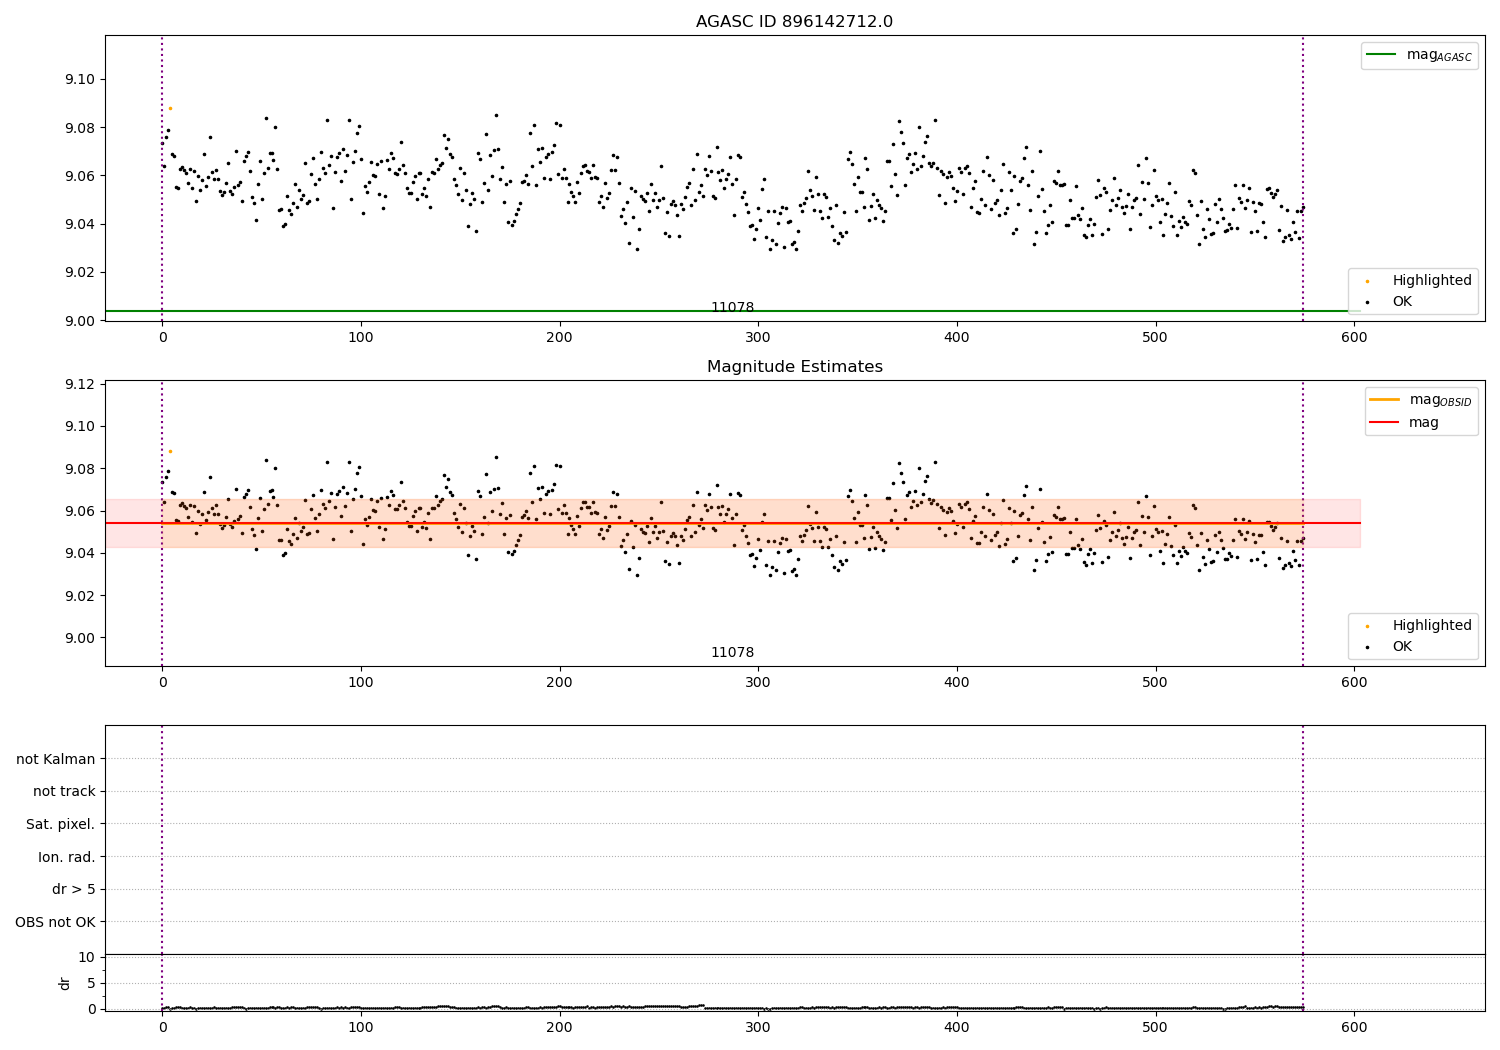Click the '11078' label in middle plot

click(732, 652)
